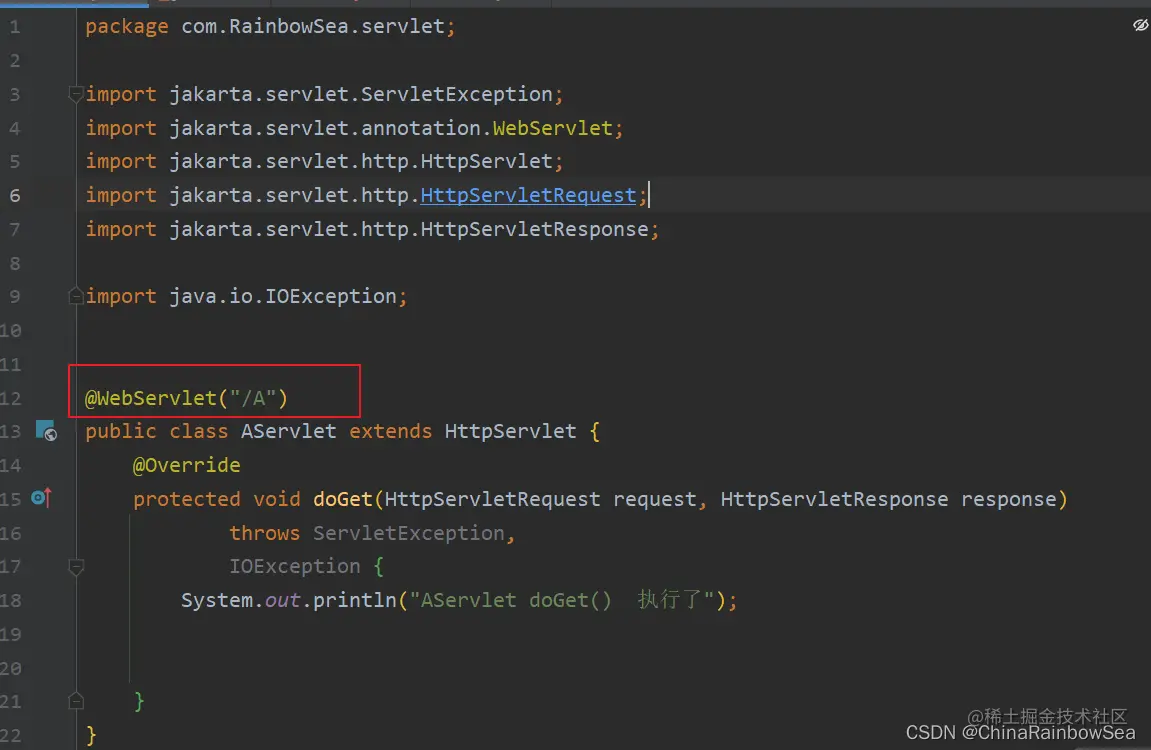Click the package name com.RainbowSea.servlet
The width and height of the screenshot is (1151, 750).
pyautogui.click(x=313, y=26)
